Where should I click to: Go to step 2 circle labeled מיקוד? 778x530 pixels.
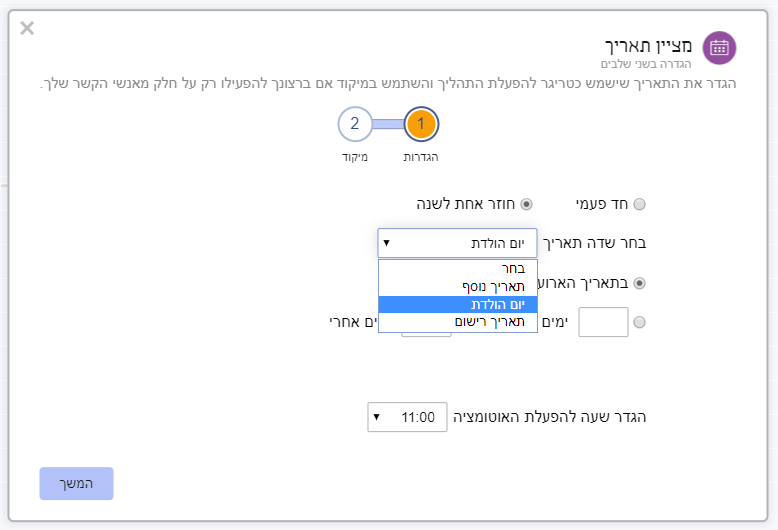coord(355,124)
